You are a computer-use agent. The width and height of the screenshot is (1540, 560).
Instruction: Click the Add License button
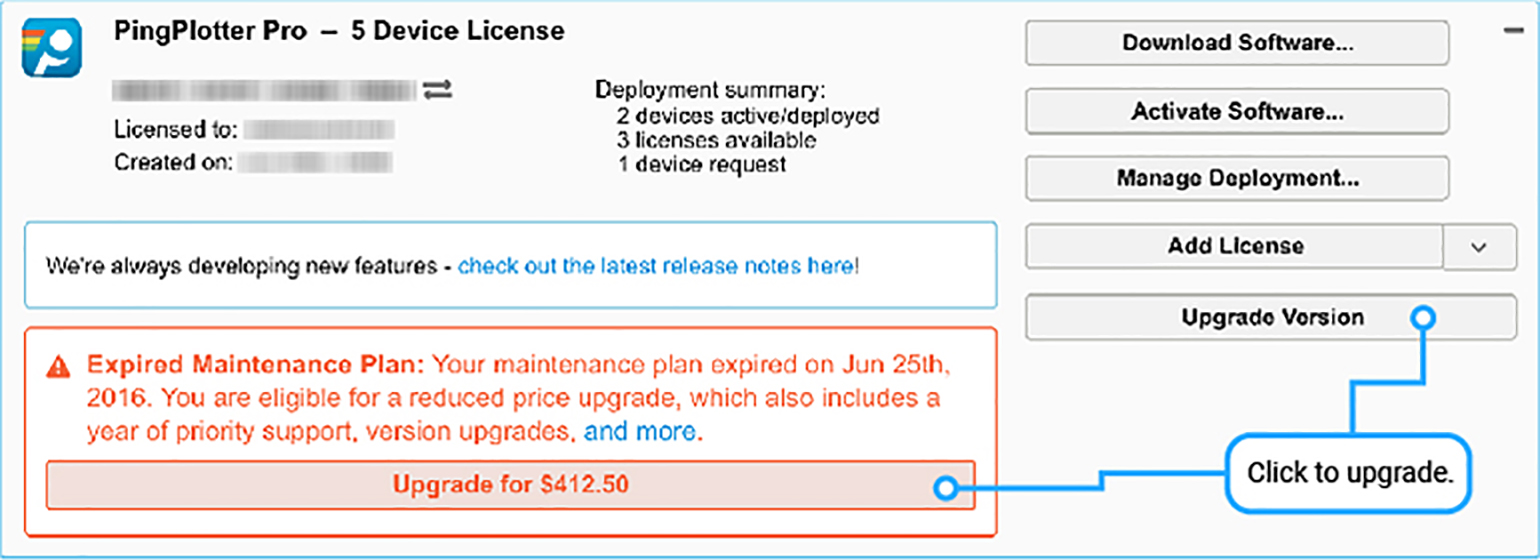[x=1235, y=246]
